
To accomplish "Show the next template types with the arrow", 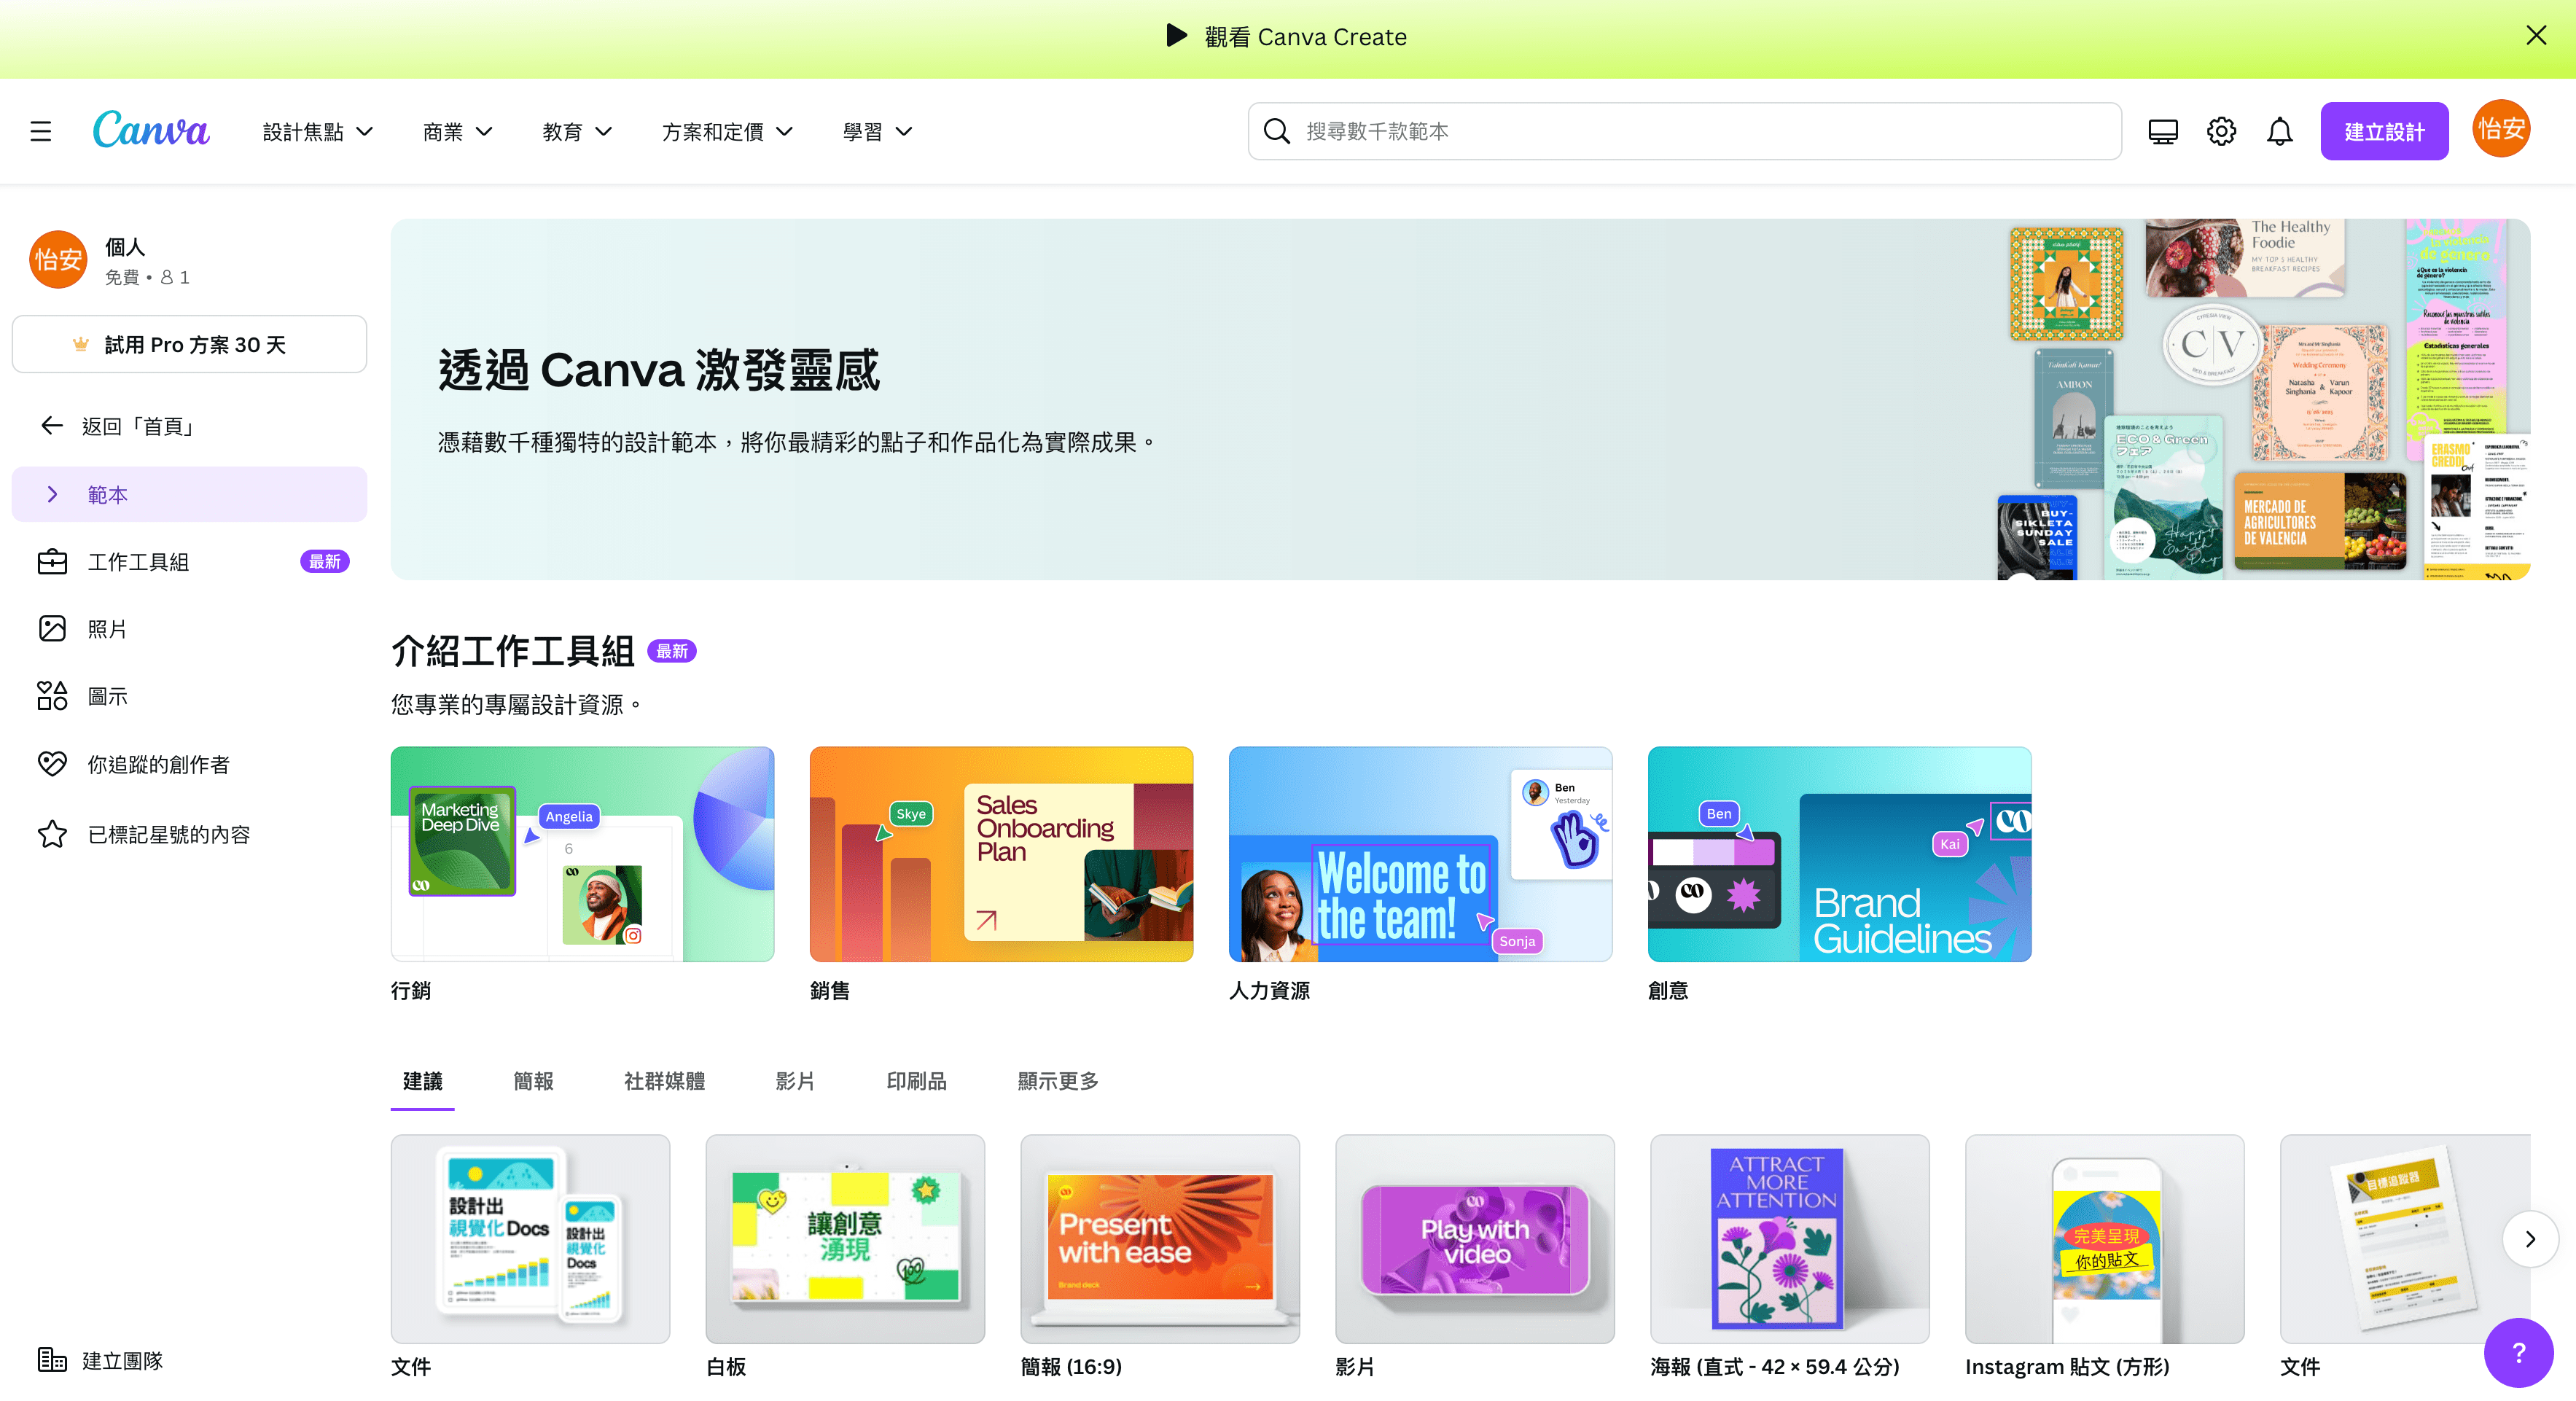I will [2530, 1240].
